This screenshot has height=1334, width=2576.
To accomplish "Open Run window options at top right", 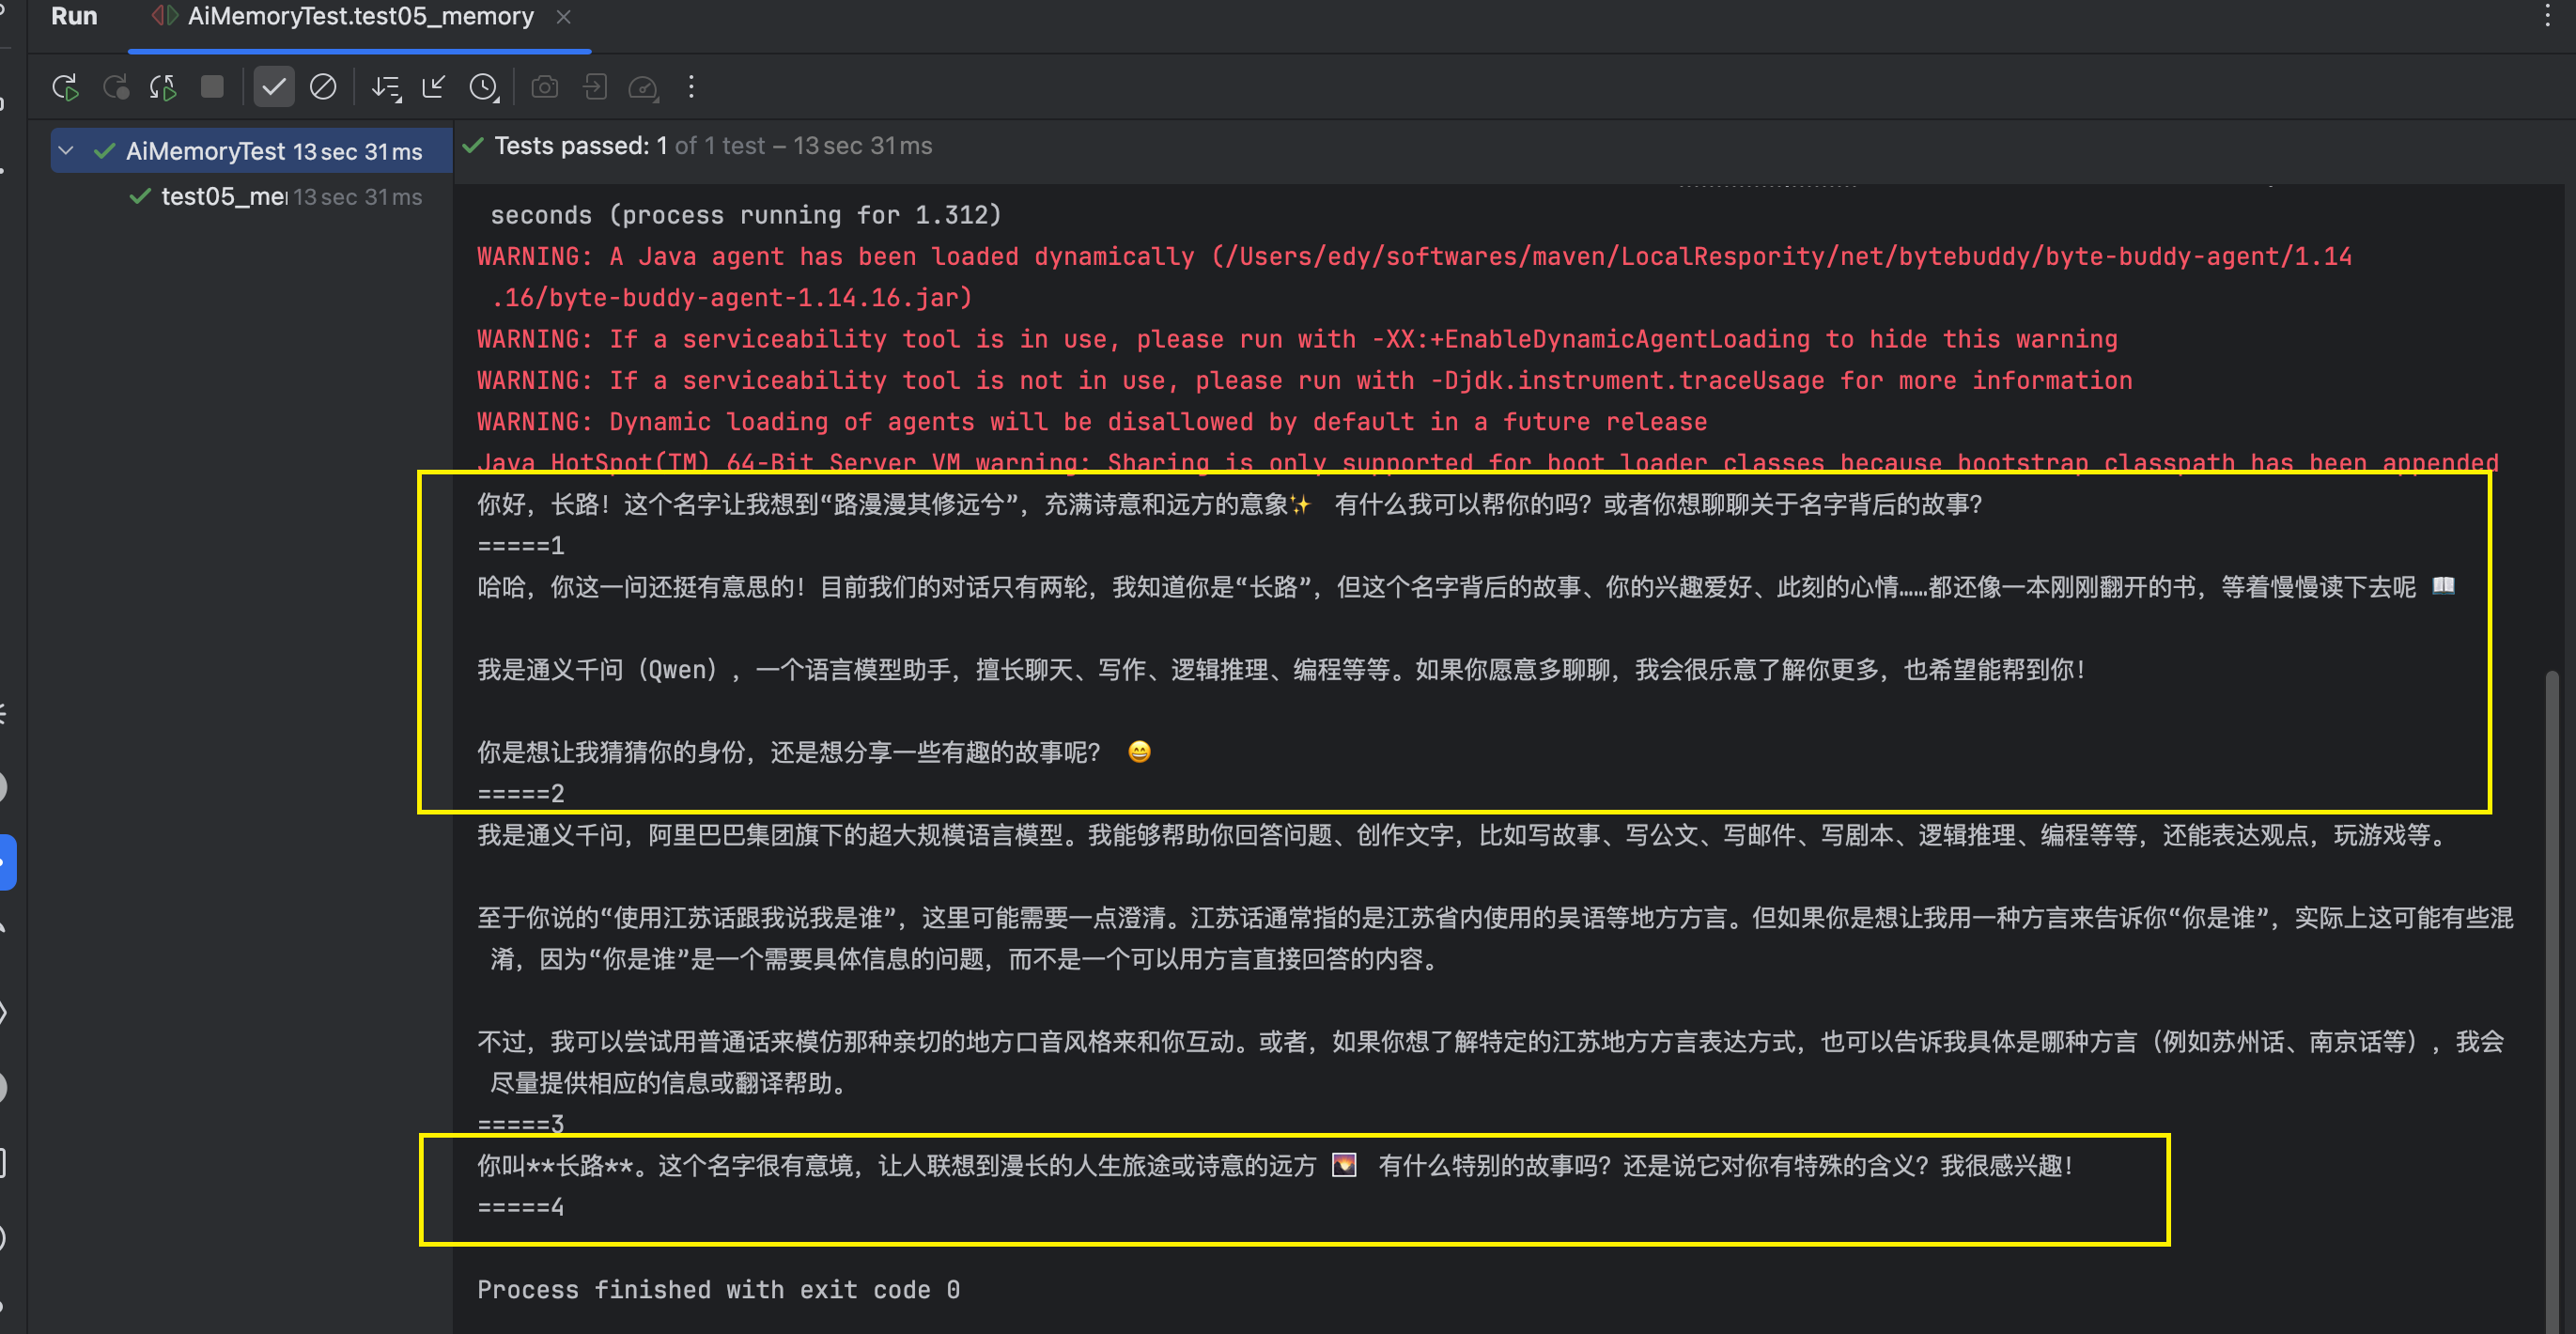I will click(2547, 17).
